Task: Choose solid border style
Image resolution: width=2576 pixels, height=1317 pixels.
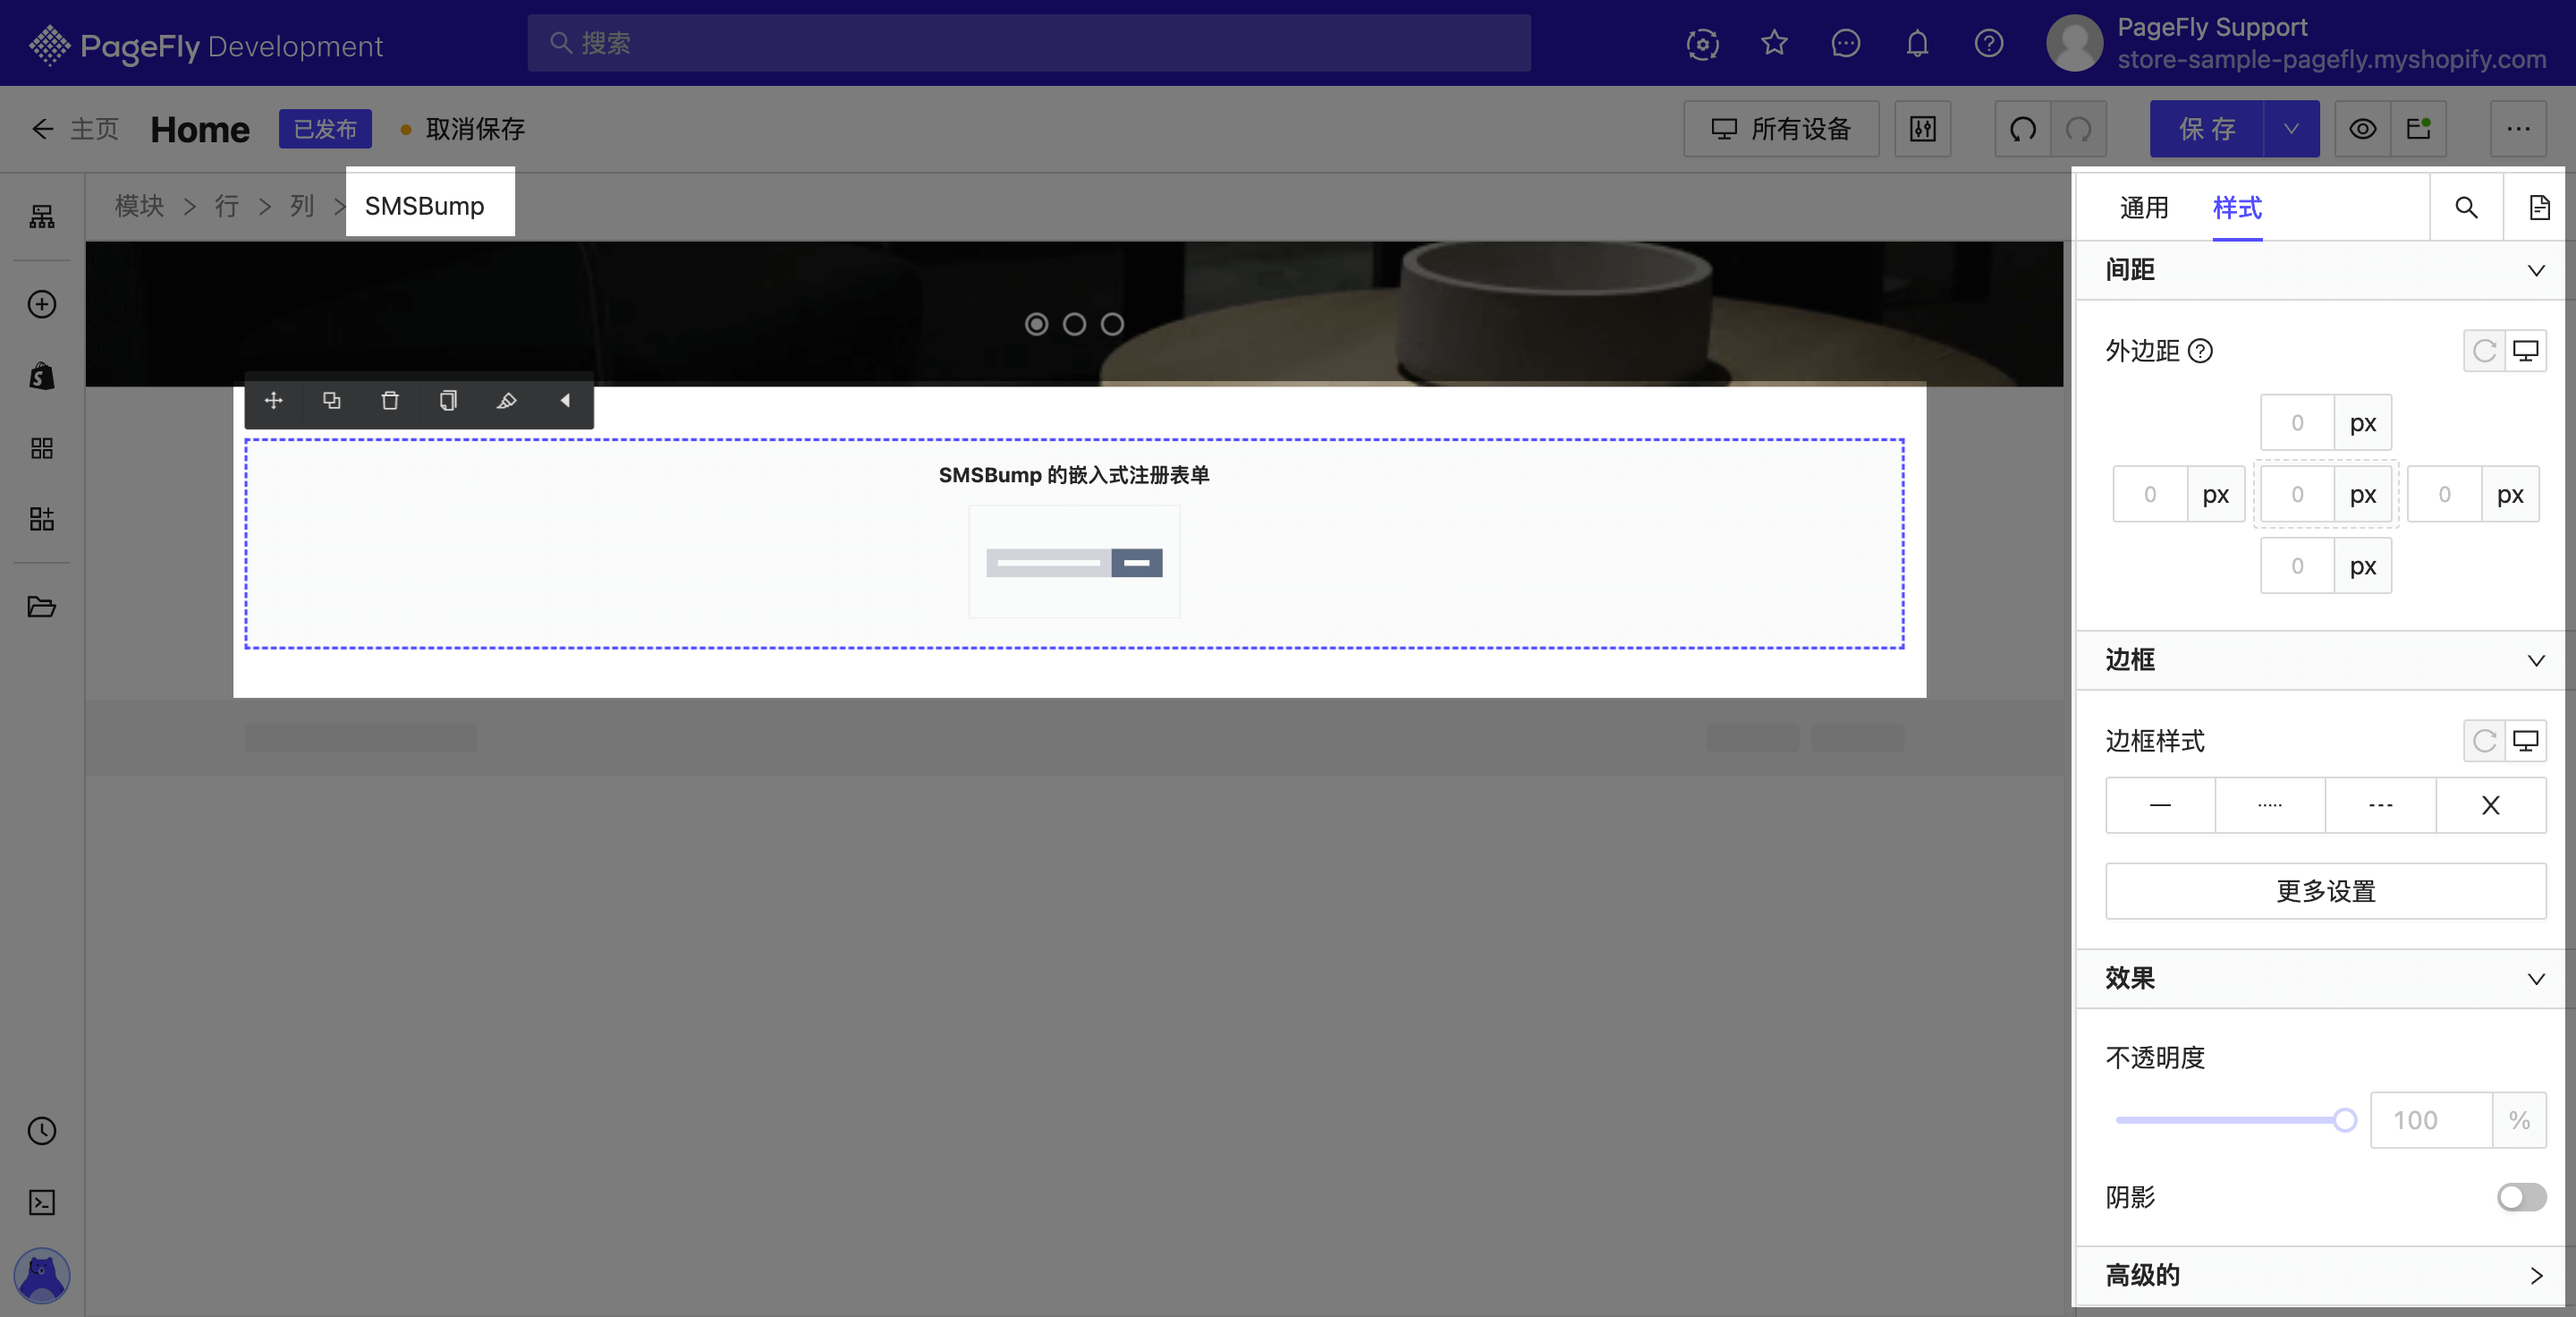Action: click(2160, 805)
